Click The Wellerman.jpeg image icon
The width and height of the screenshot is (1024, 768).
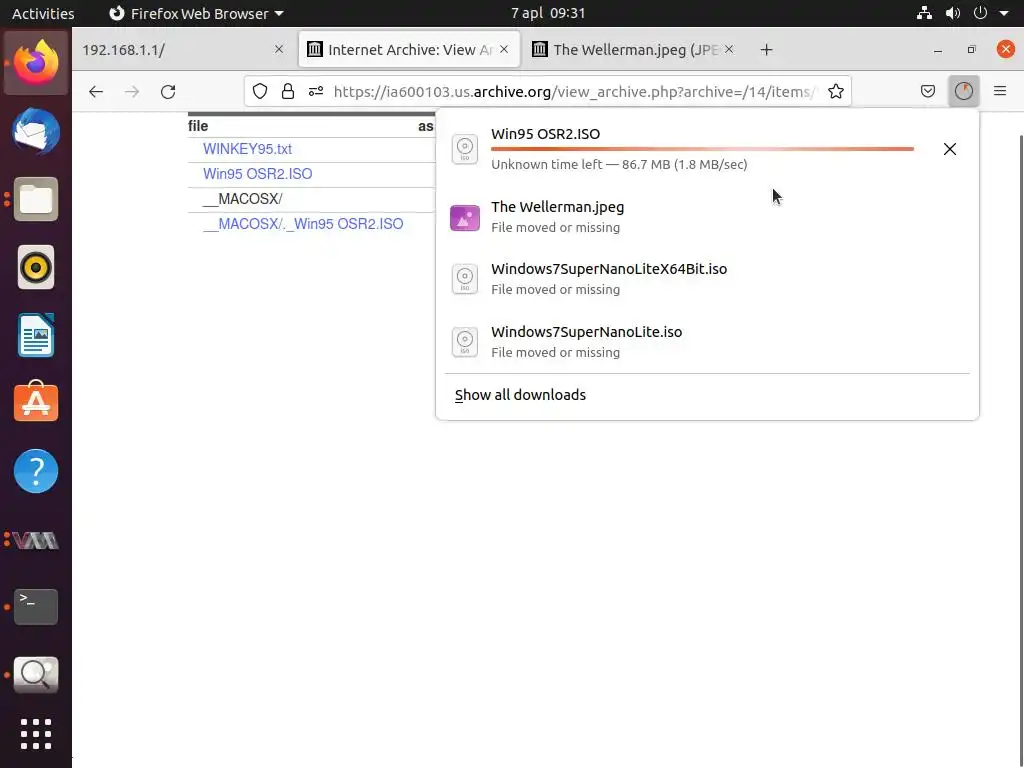(465, 218)
